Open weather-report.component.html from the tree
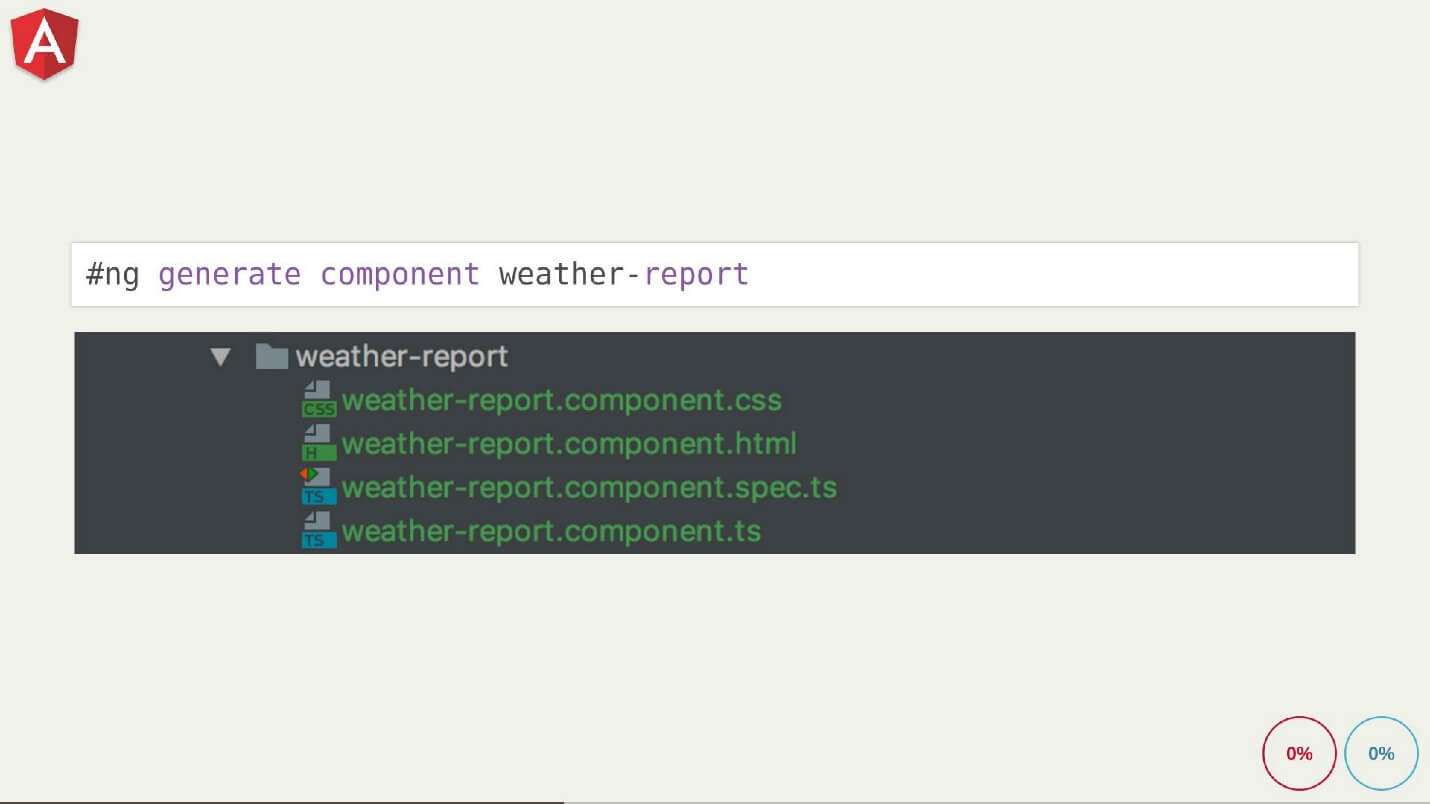Screen dimensions: 1430x804 click(568, 444)
